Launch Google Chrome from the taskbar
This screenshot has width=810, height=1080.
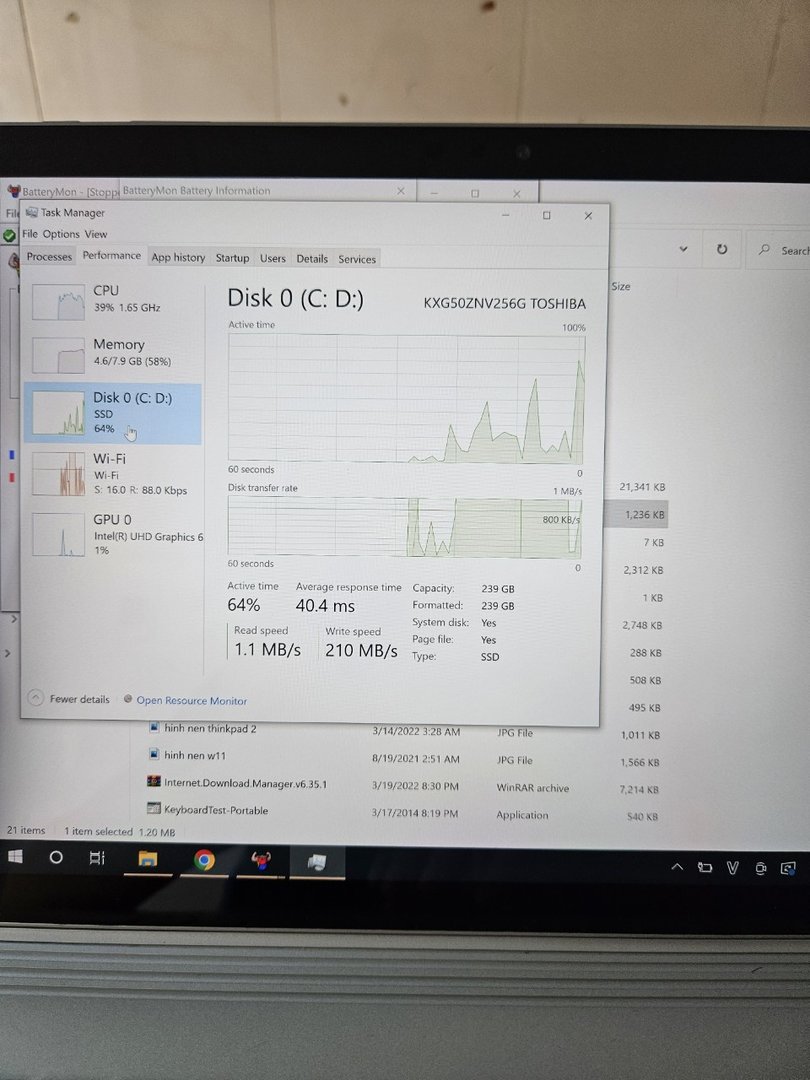tap(204, 860)
